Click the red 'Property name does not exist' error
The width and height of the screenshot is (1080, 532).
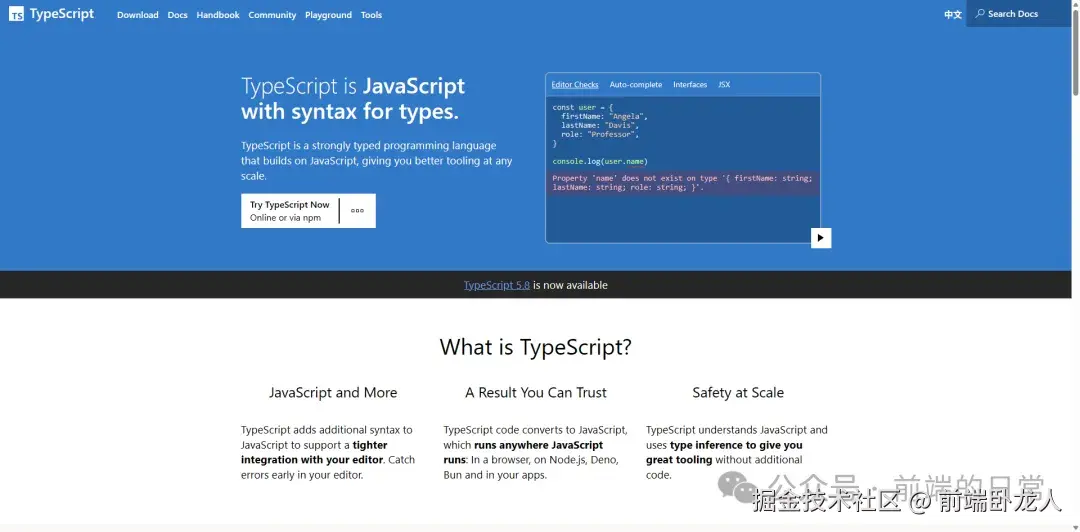tap(683, 183)
